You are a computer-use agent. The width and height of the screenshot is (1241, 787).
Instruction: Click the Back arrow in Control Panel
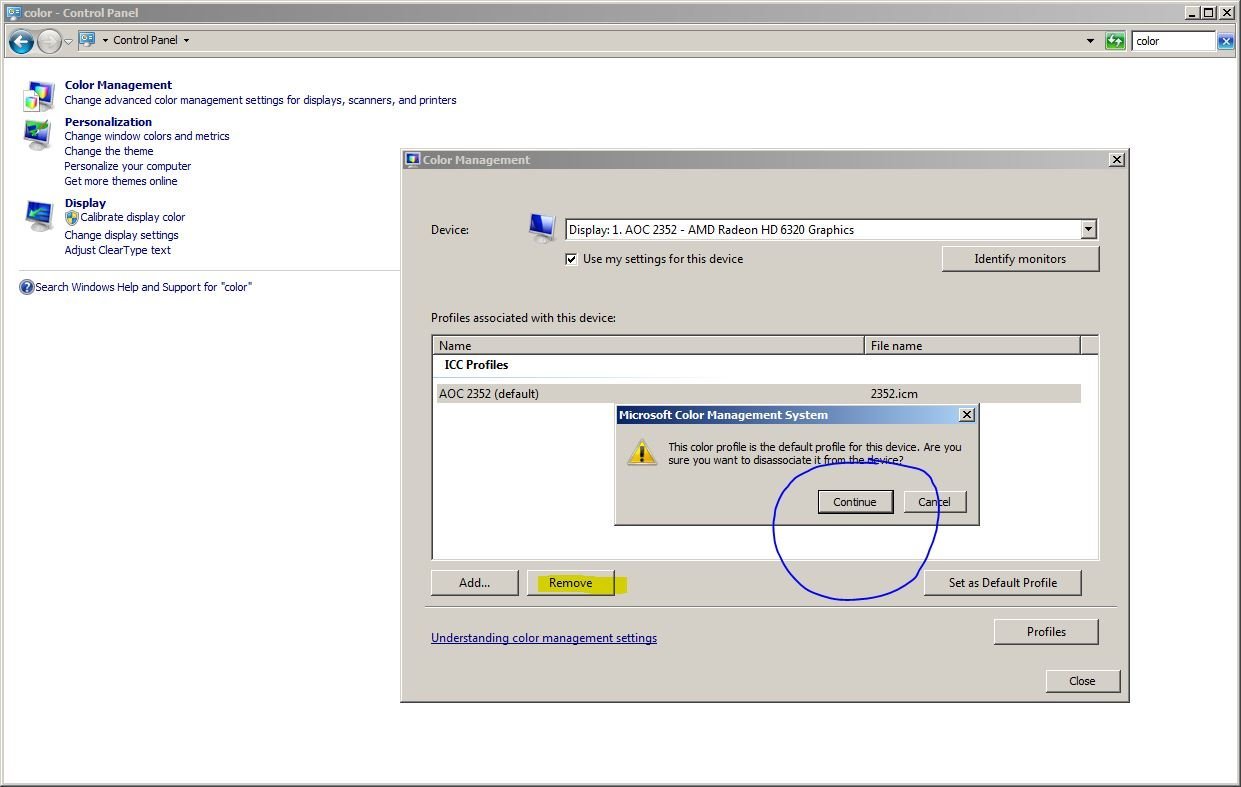pyautogui.click(x=21, y=41)
